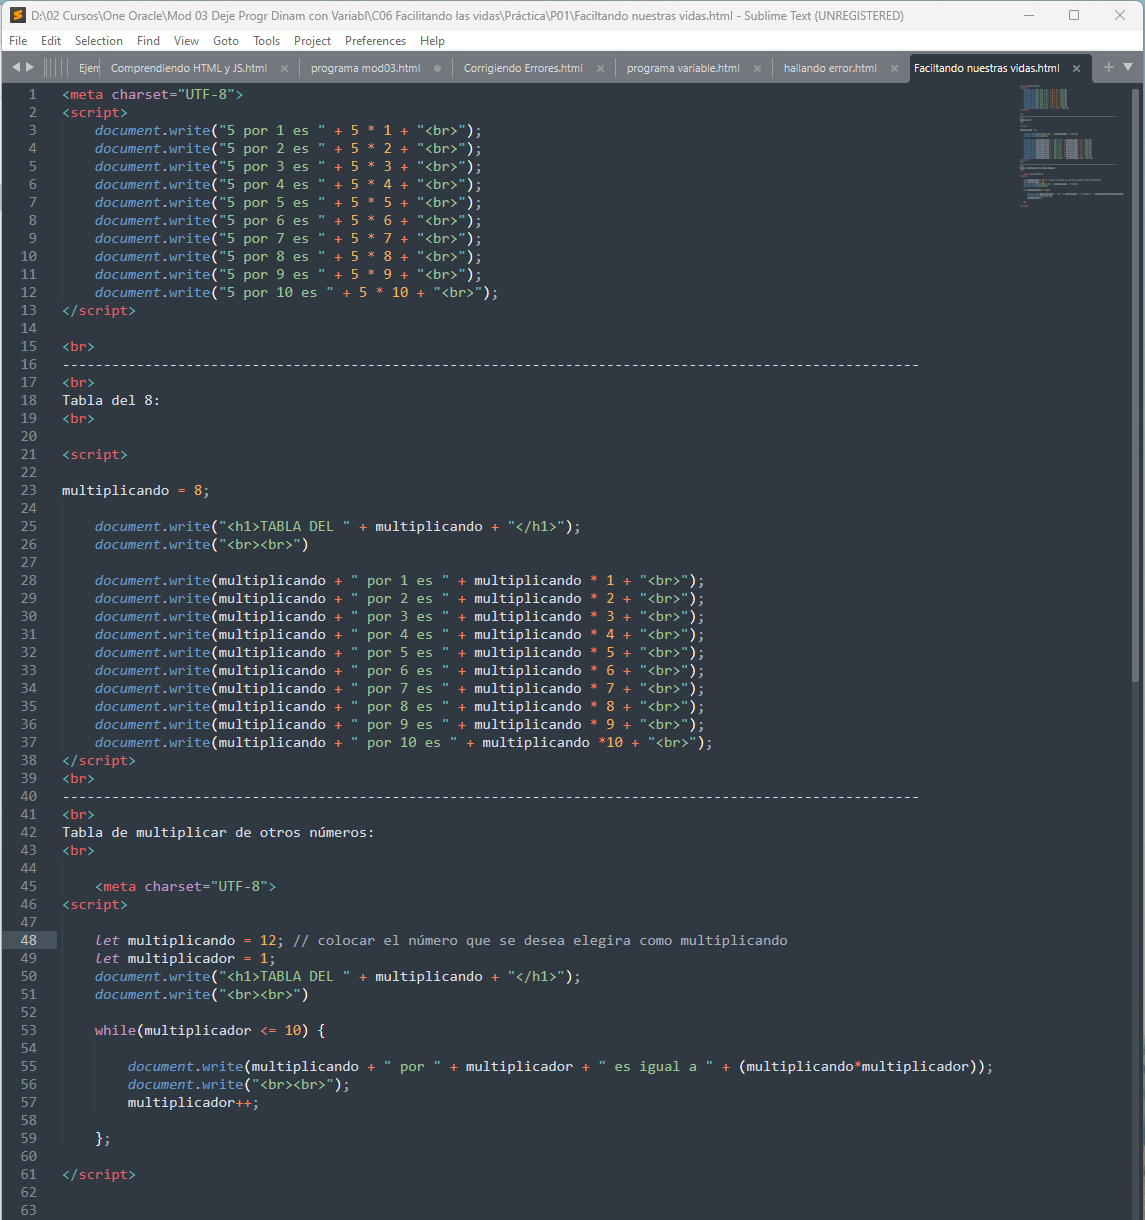The height and width of the screenshot is (1220, 1145).
Task: Click '5 por 1 es' line 3
Action: (x=288, y=130)
